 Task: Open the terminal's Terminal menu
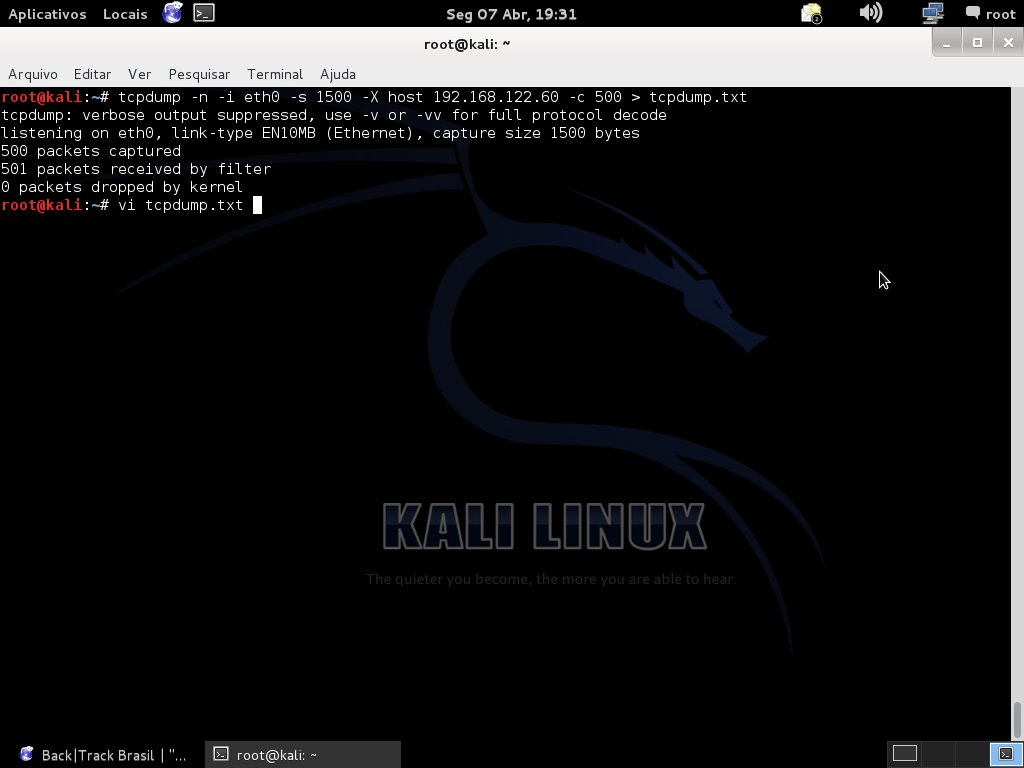275,74
